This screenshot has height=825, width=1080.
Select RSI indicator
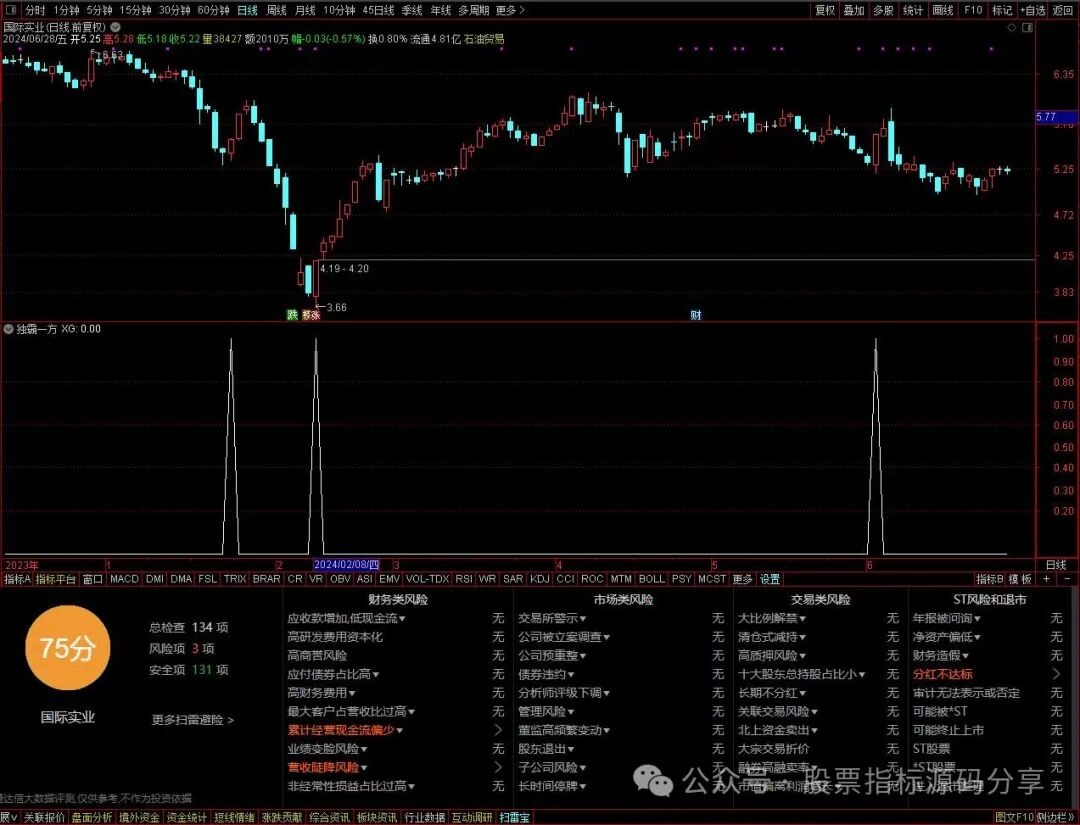pos(464,579)
